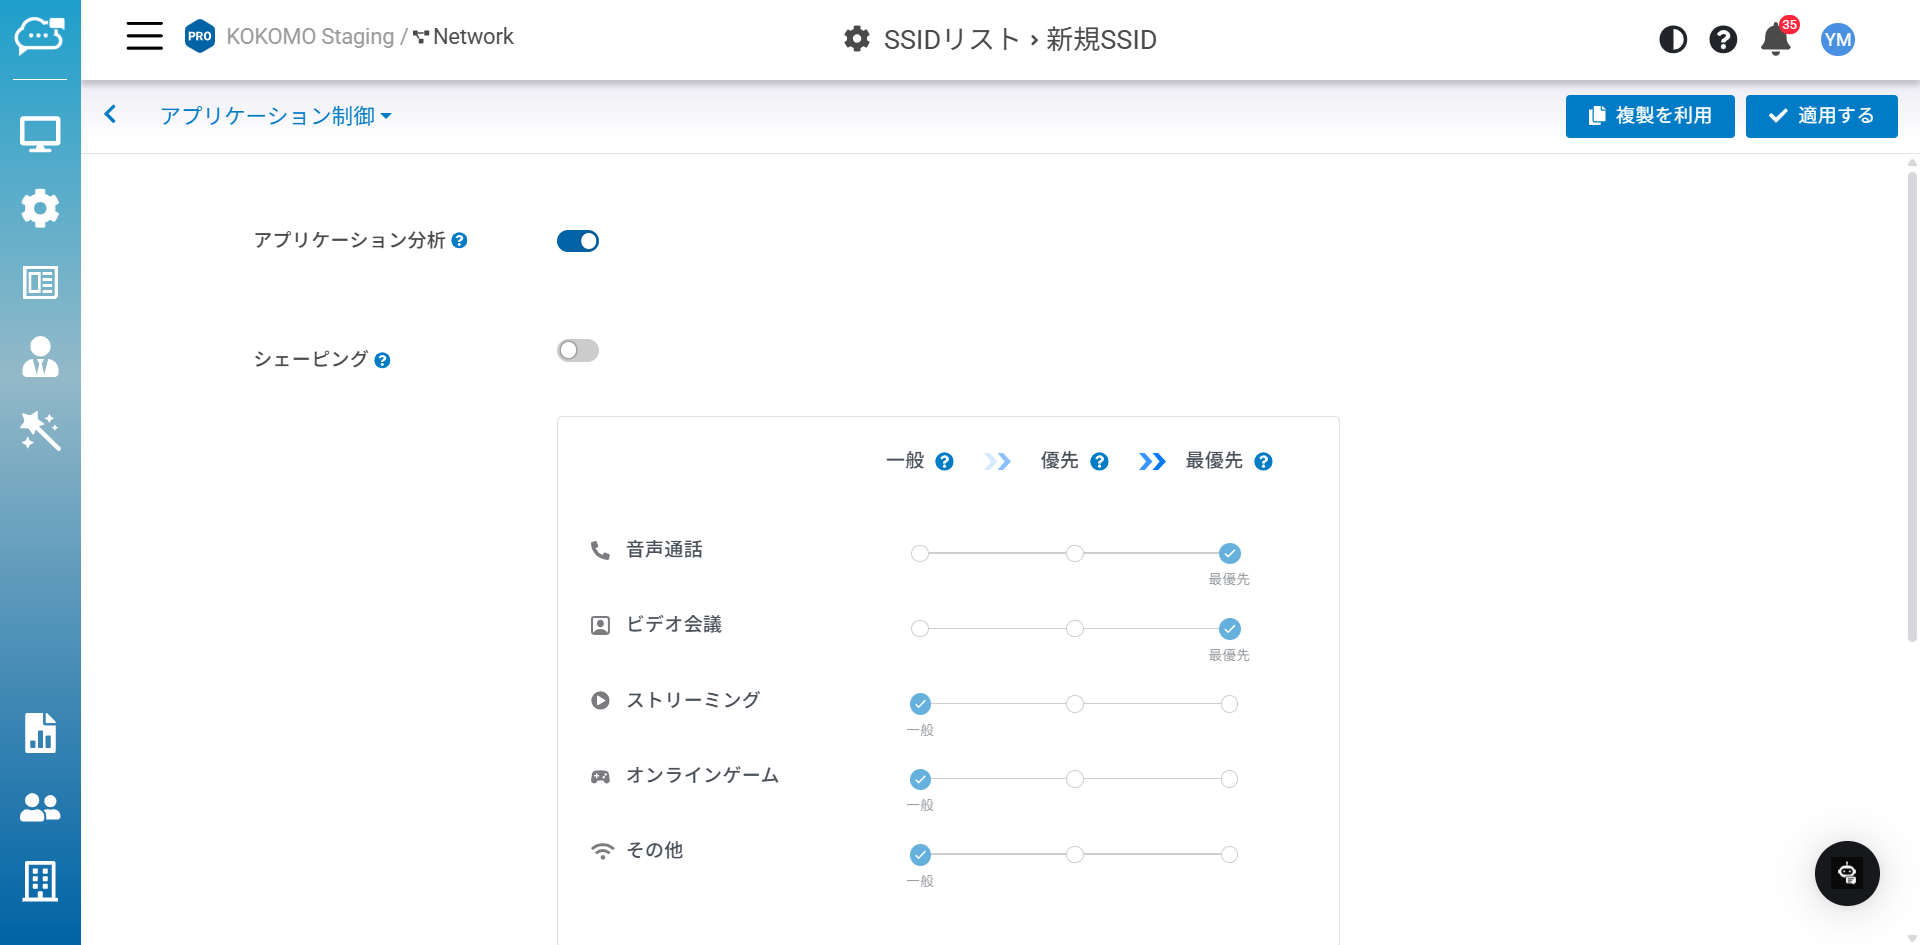This screenshot has height=945, width=1920.
Task: Open the chart report icon in sidebar
Action: pyautogui.click(x=40, y=733)
